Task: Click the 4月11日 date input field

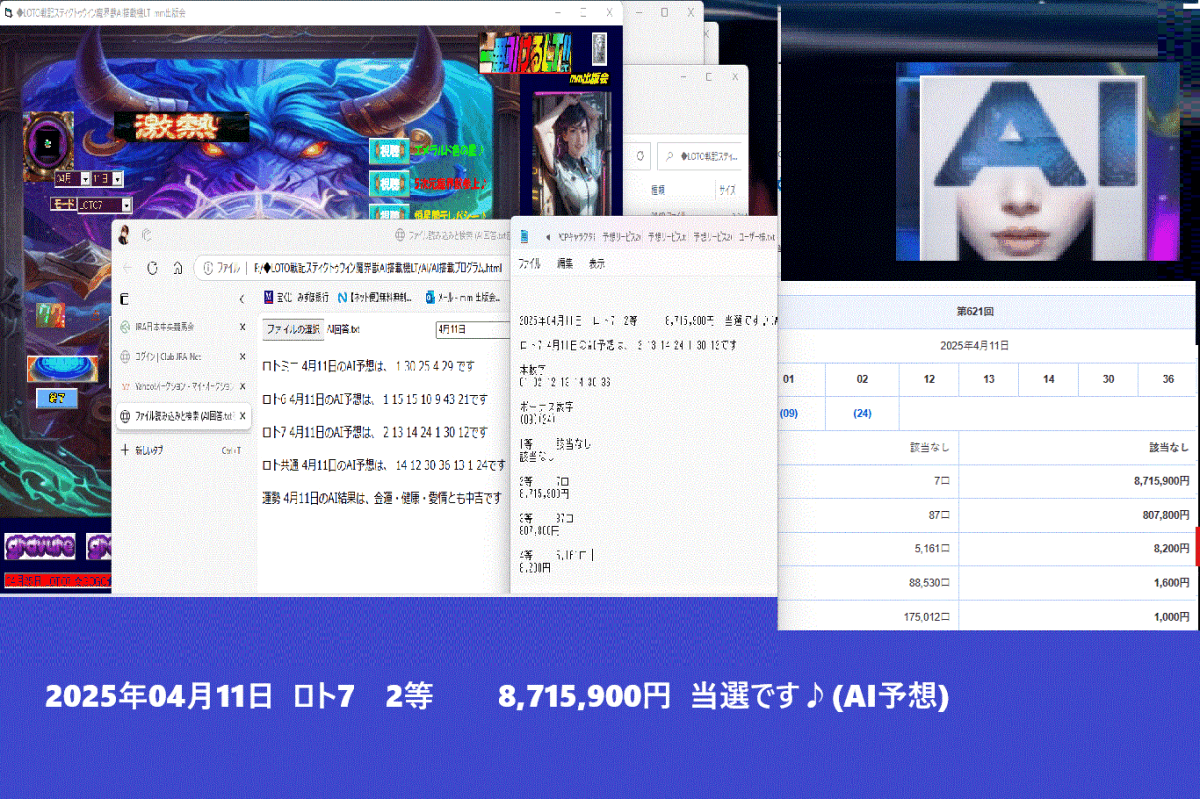Action: point(473,329)
